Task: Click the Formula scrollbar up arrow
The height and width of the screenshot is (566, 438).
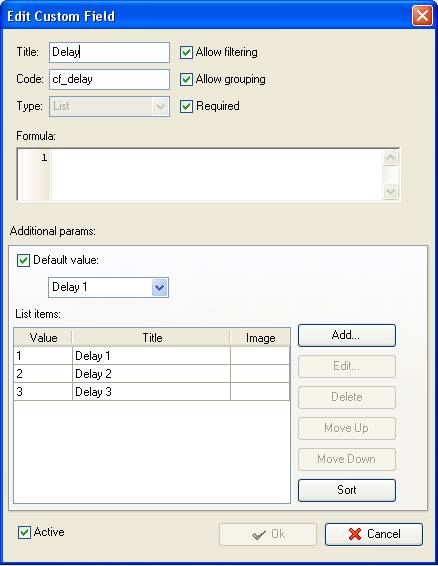Action: click(x=390, y=158)
